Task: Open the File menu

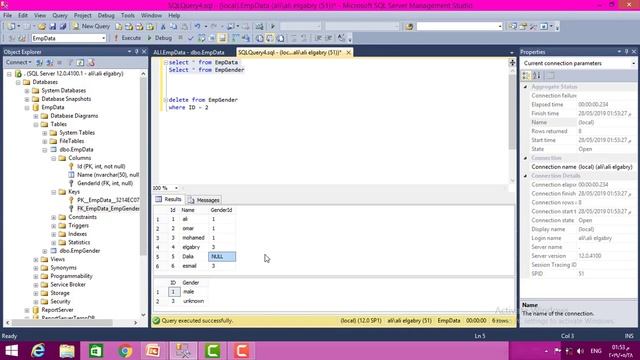Action: pos(7,16)
